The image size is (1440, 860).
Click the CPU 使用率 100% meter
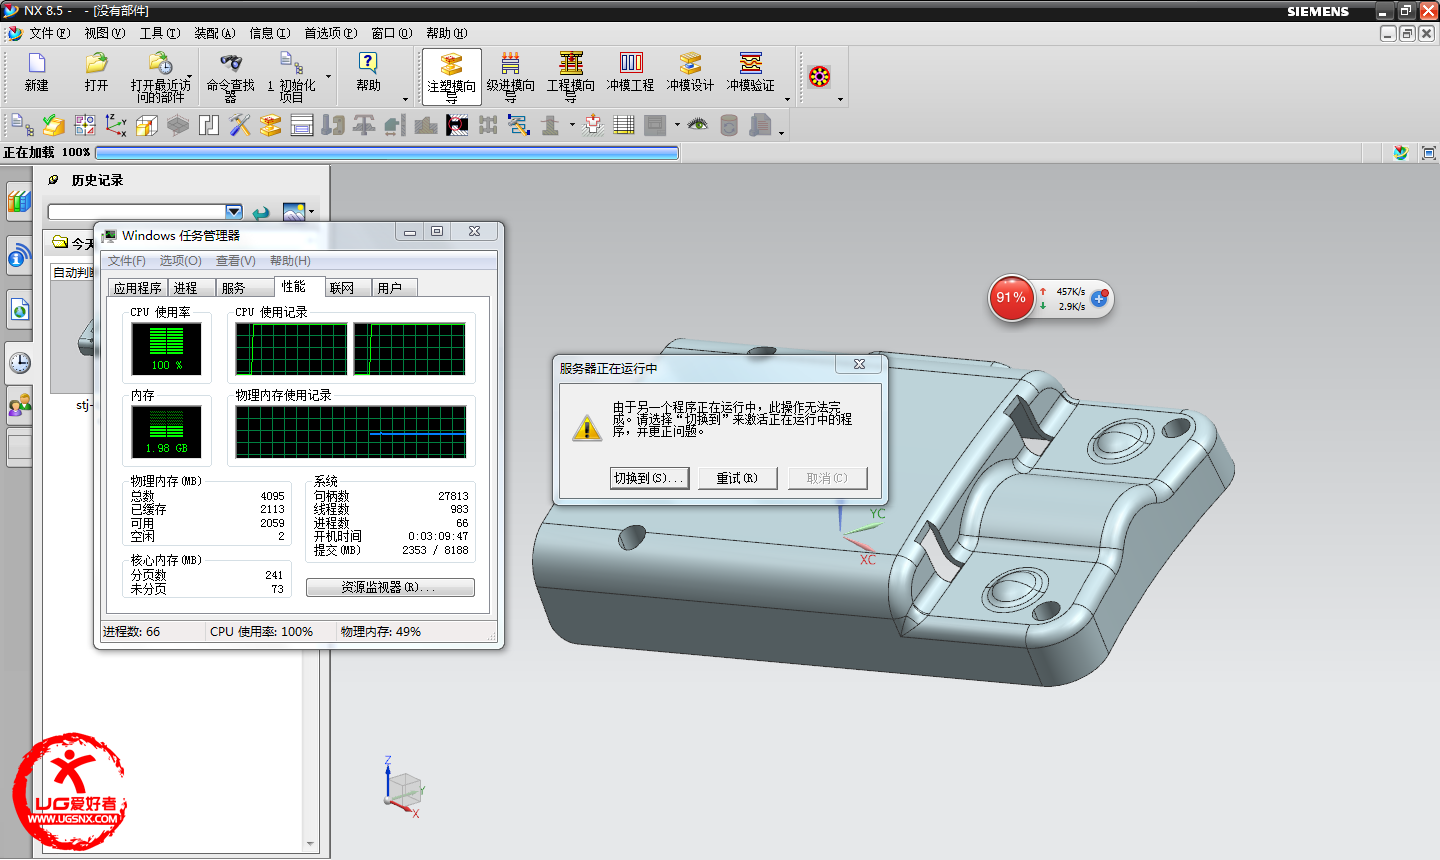pyautogui.click(x=167, y=349)
